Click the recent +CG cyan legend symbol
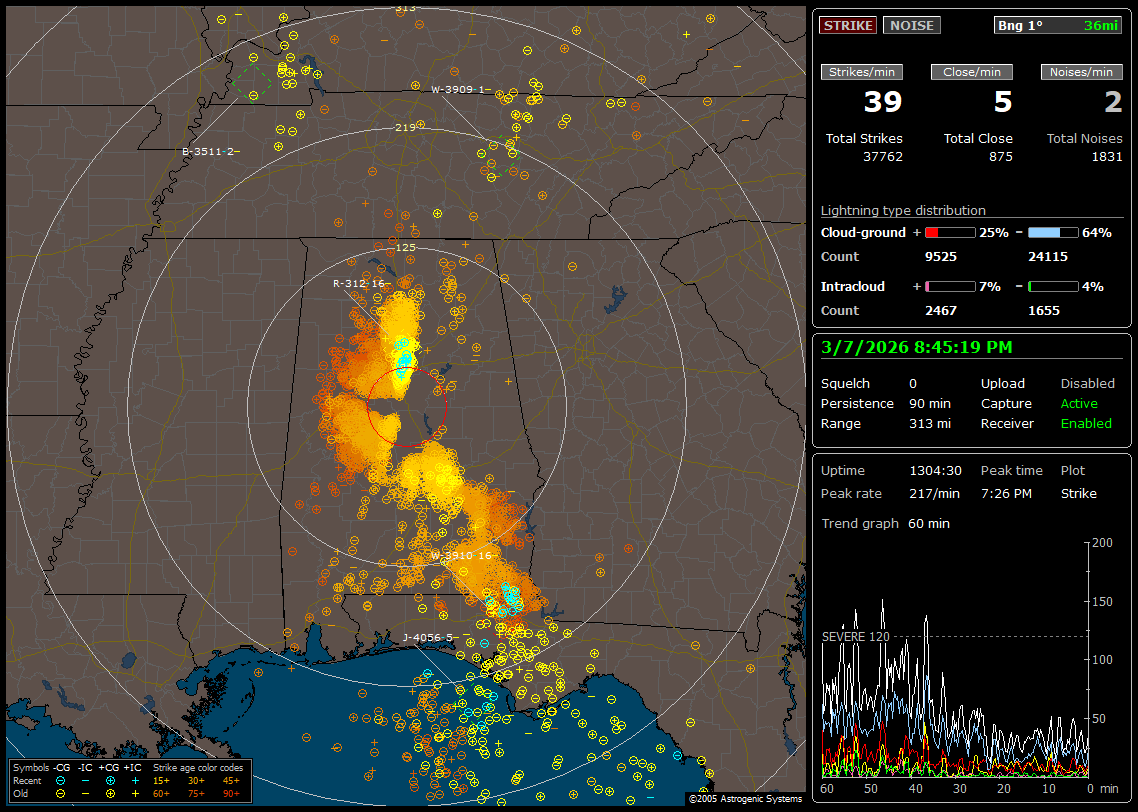The height and width of the screenshot is (812, 1138). tap(110, 780)
